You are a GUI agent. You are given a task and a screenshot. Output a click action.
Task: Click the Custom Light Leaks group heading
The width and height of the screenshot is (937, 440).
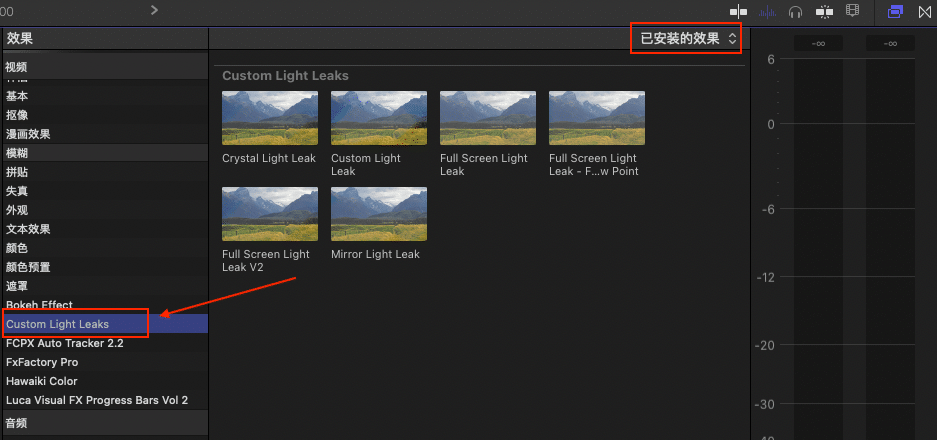(x=285, y=76)
